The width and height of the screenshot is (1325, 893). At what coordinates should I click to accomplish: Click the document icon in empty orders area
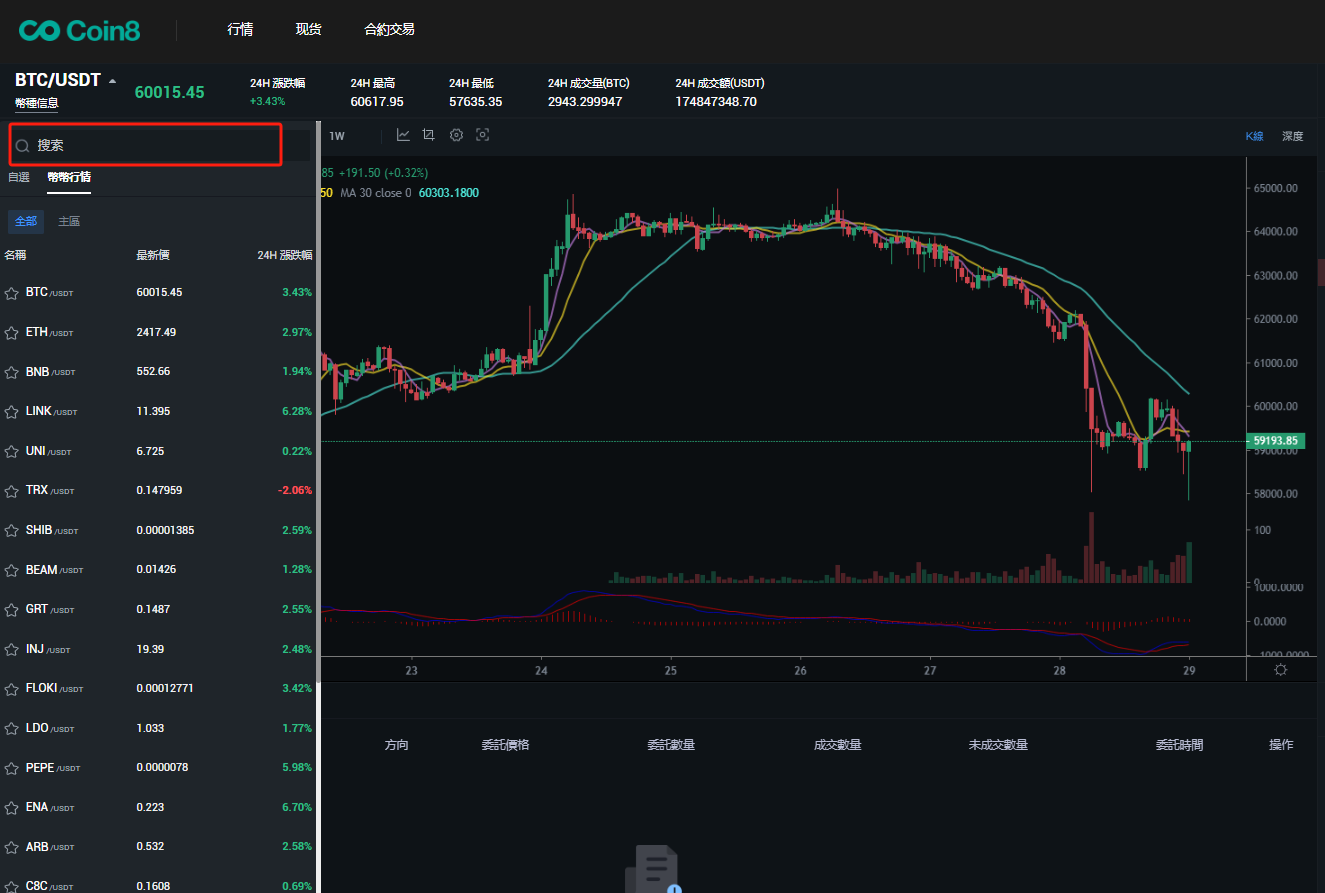653,870
